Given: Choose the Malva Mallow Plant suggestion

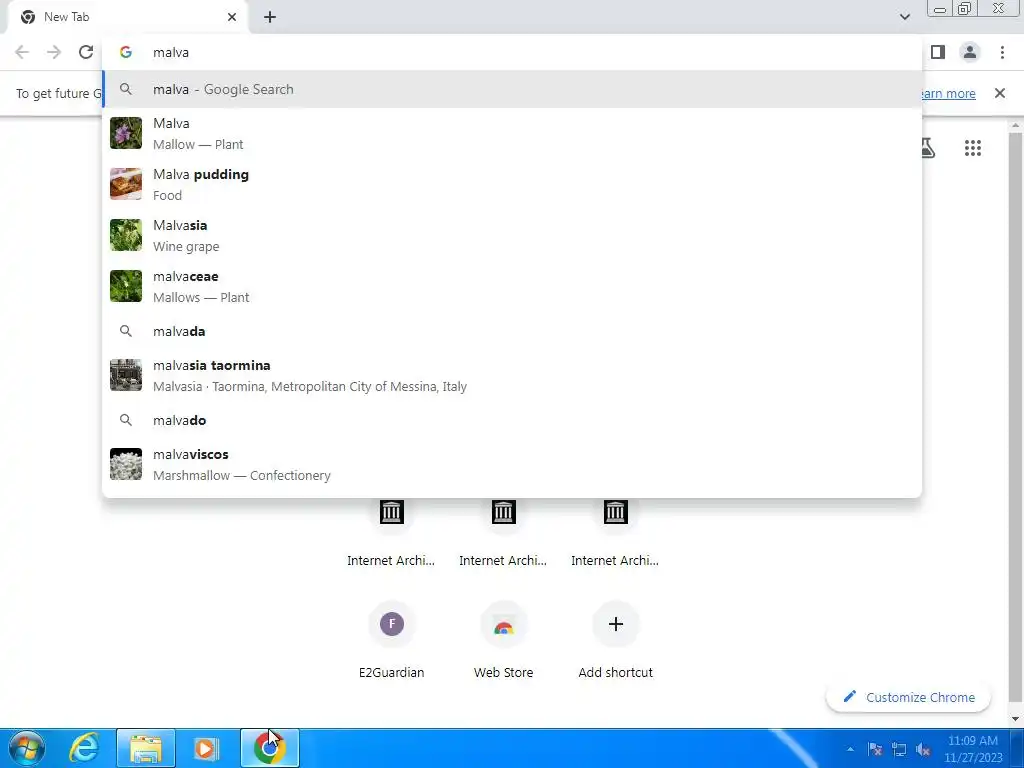Looking at the screenshot, I should [x=512, y=133].
